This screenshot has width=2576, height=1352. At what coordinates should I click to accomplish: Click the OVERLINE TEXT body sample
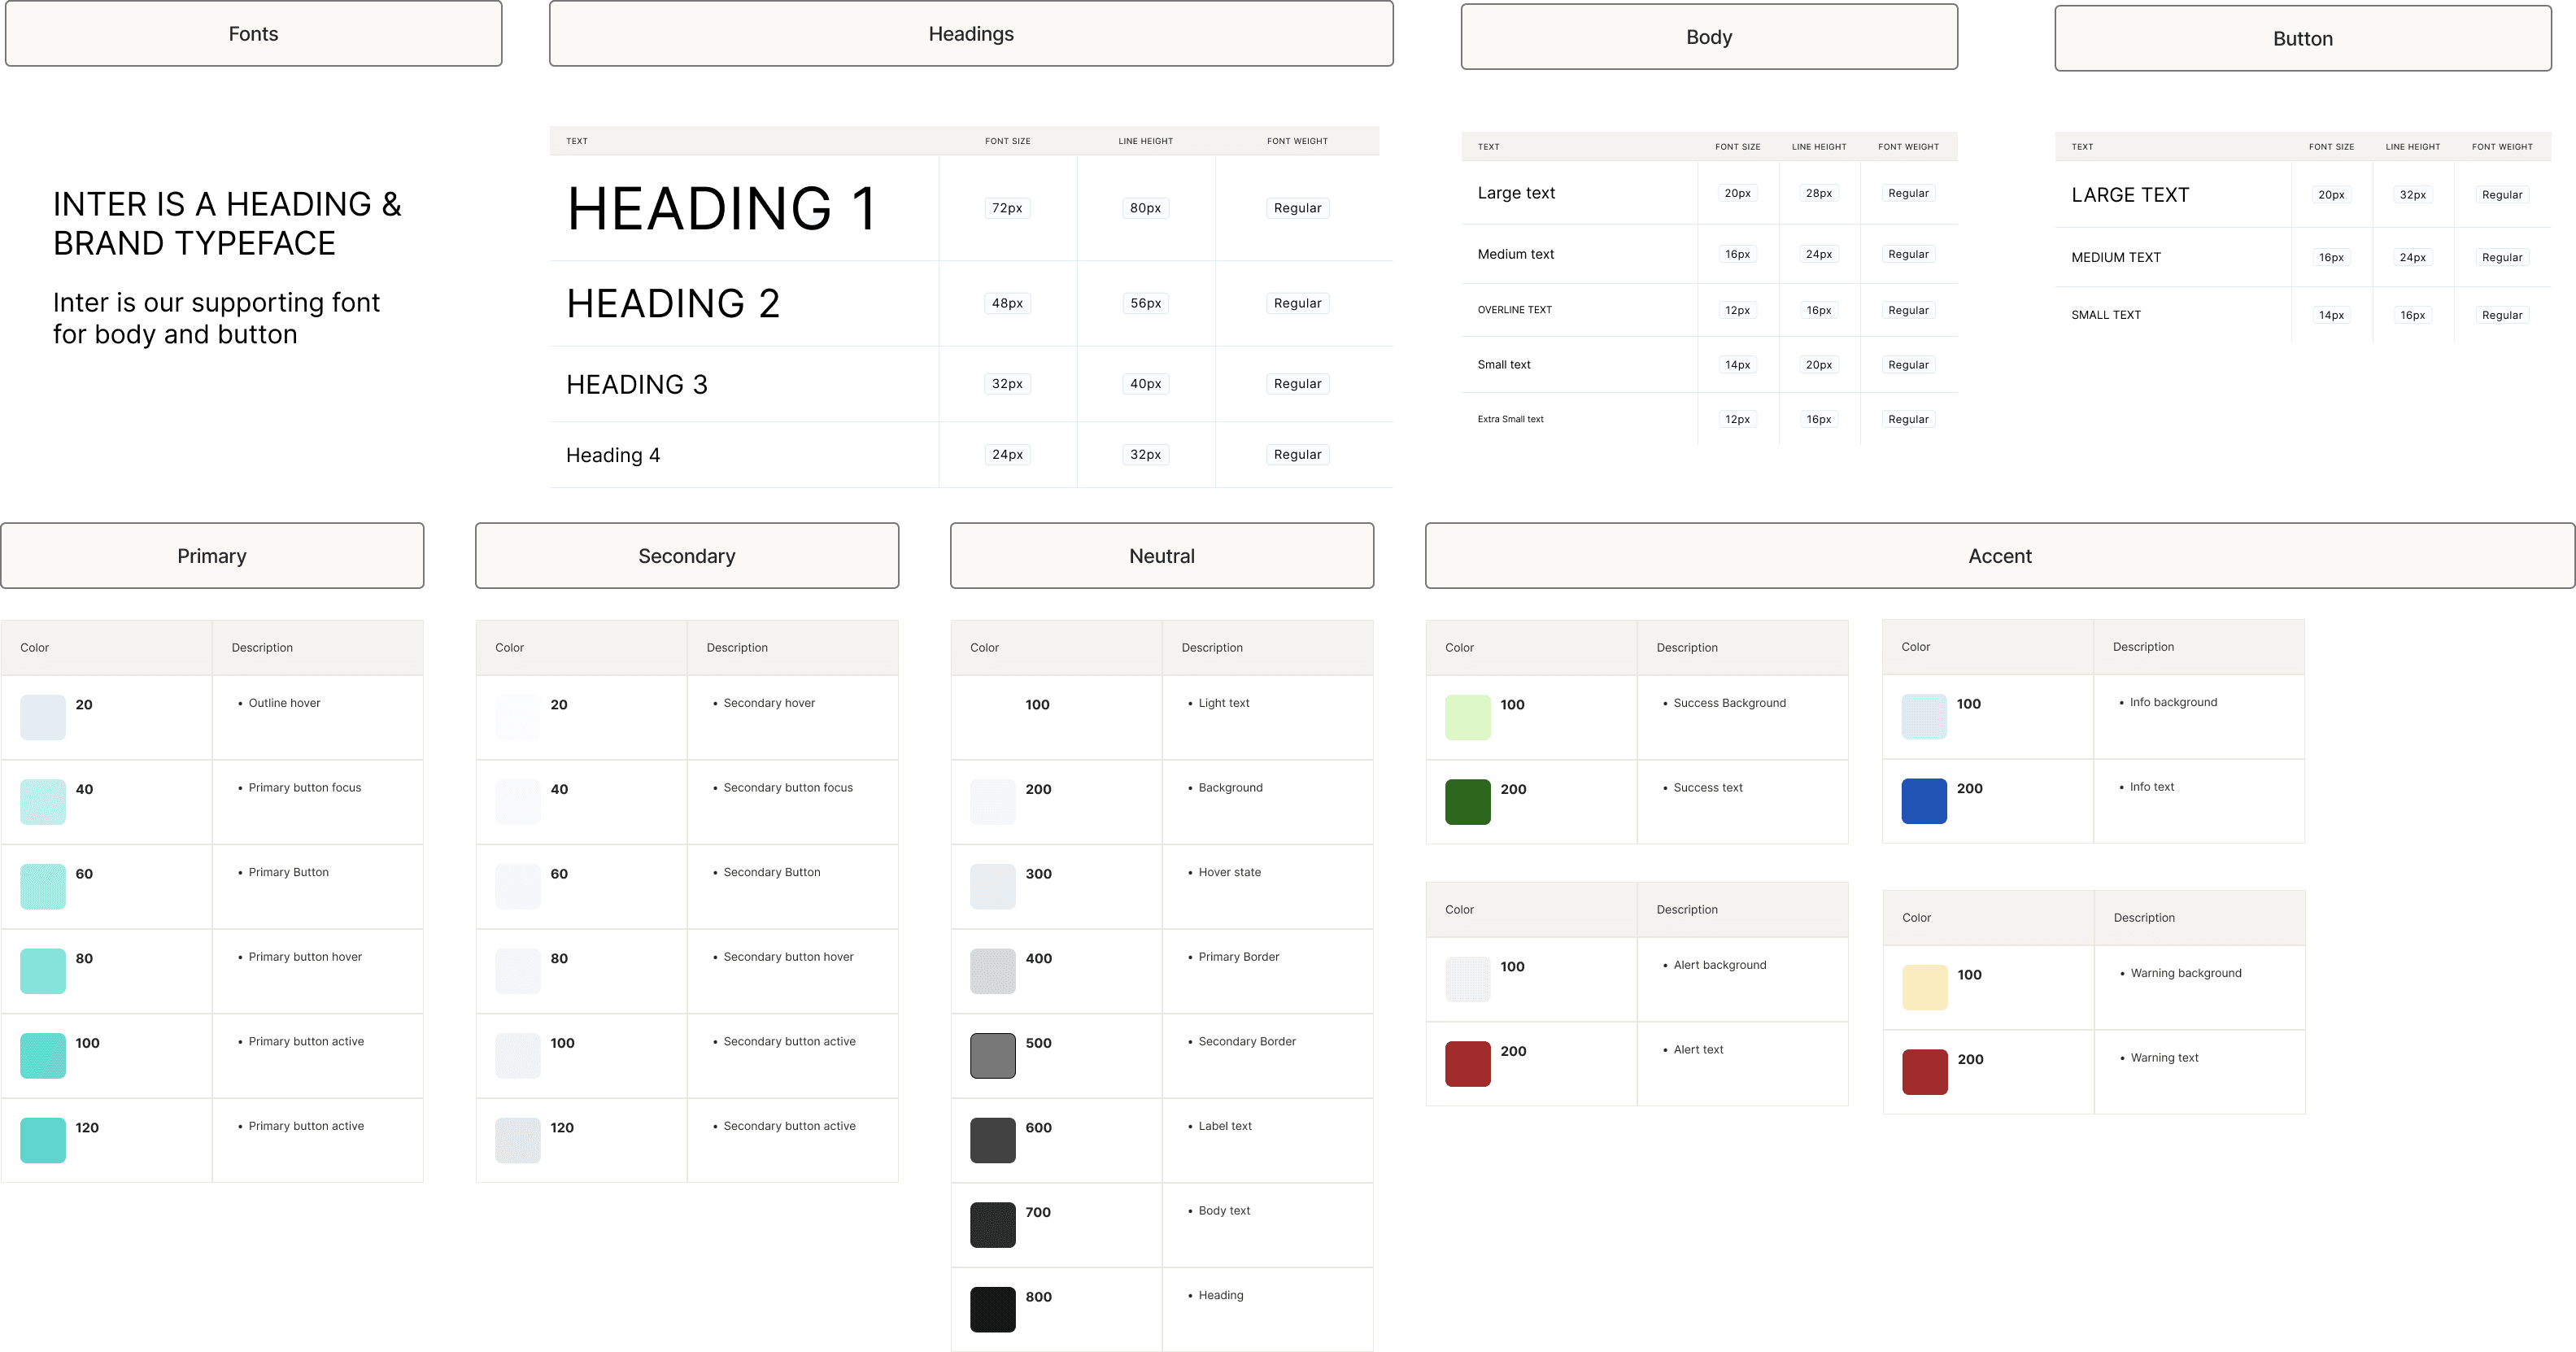coord(1514,310)
